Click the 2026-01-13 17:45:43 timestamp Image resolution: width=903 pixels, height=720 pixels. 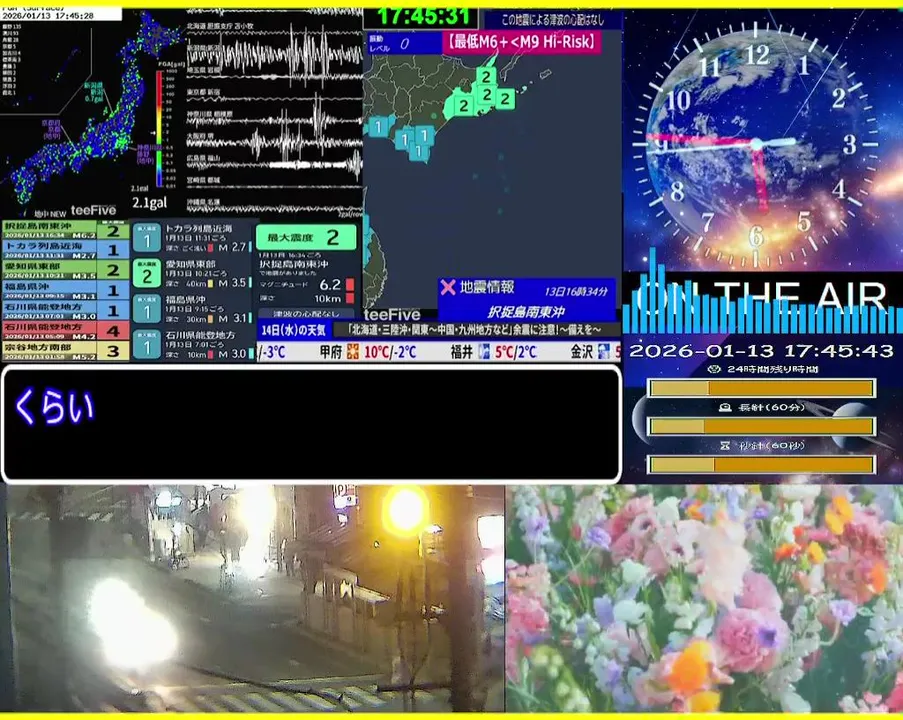[761, 351]
